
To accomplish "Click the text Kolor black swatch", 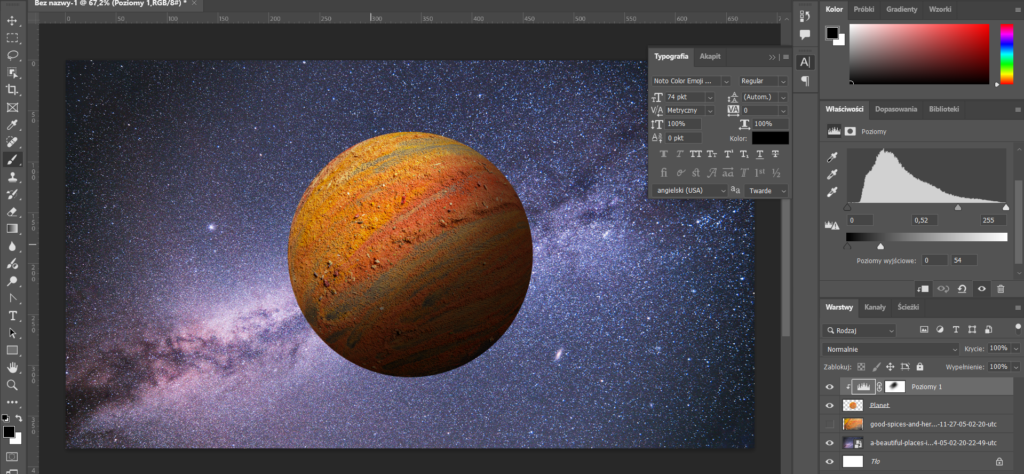I will [x=770, y=138].
